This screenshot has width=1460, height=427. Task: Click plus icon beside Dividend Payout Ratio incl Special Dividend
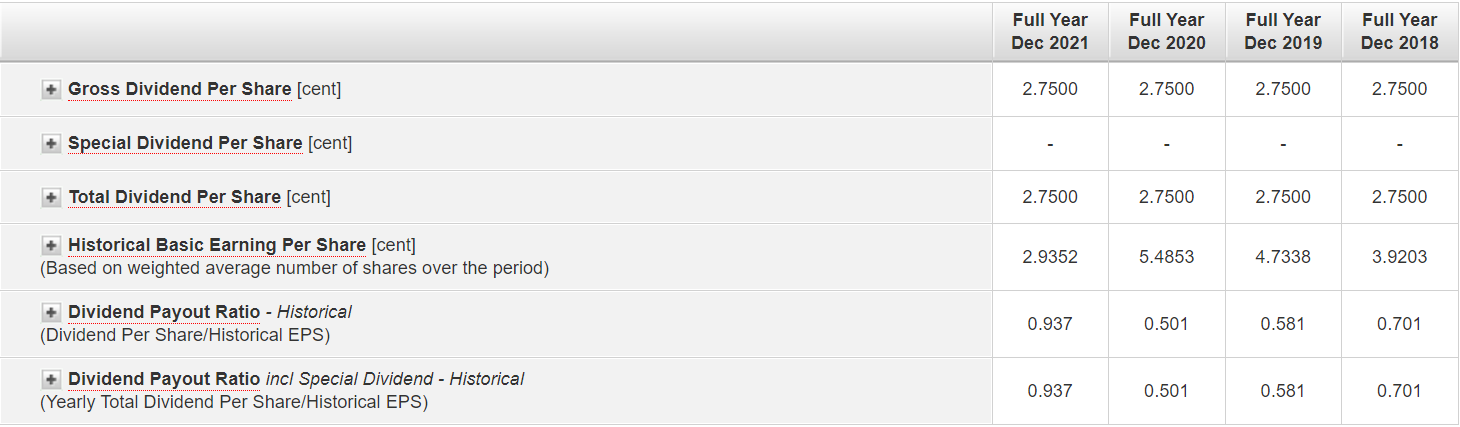click(51, 380)
